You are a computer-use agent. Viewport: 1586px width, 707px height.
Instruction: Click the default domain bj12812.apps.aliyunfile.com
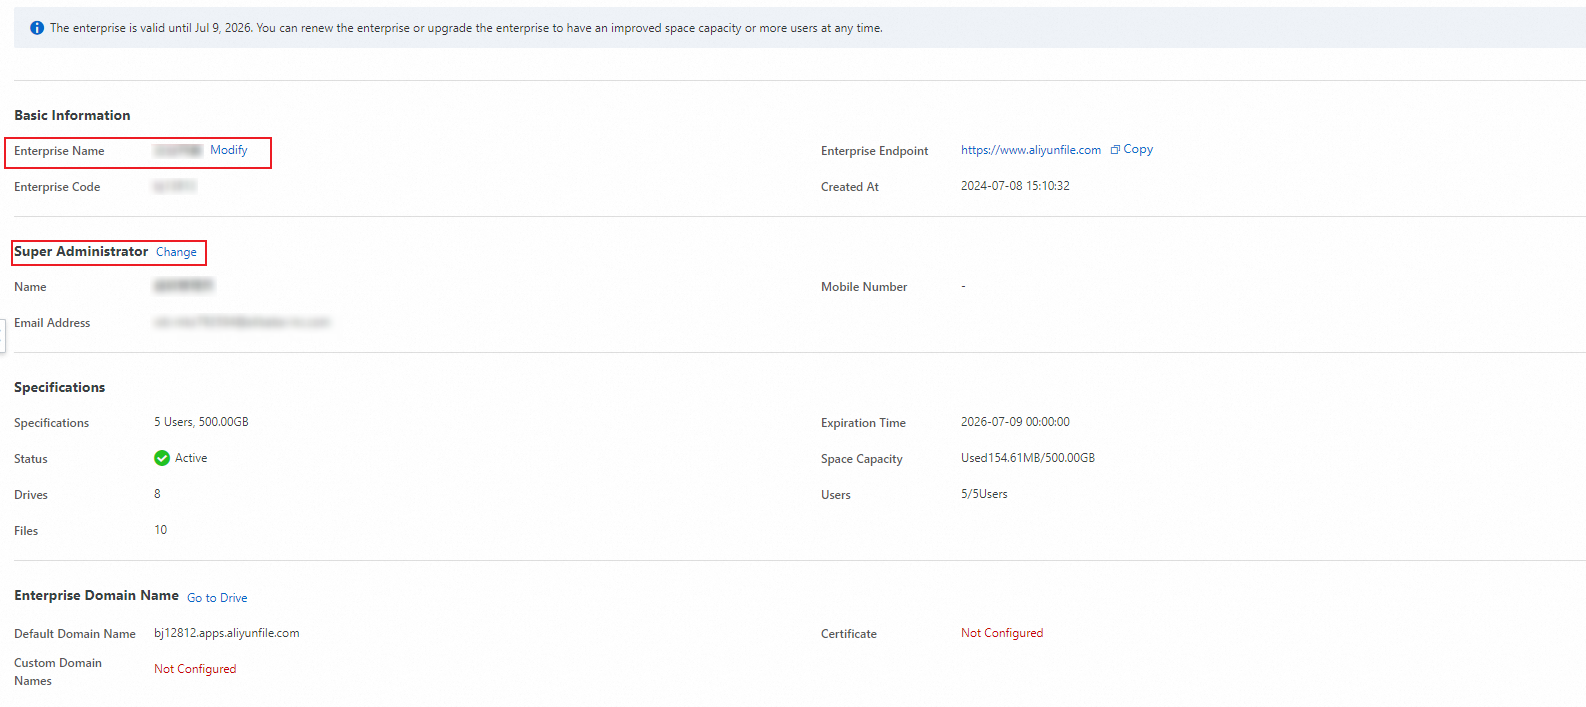(227, 633)
